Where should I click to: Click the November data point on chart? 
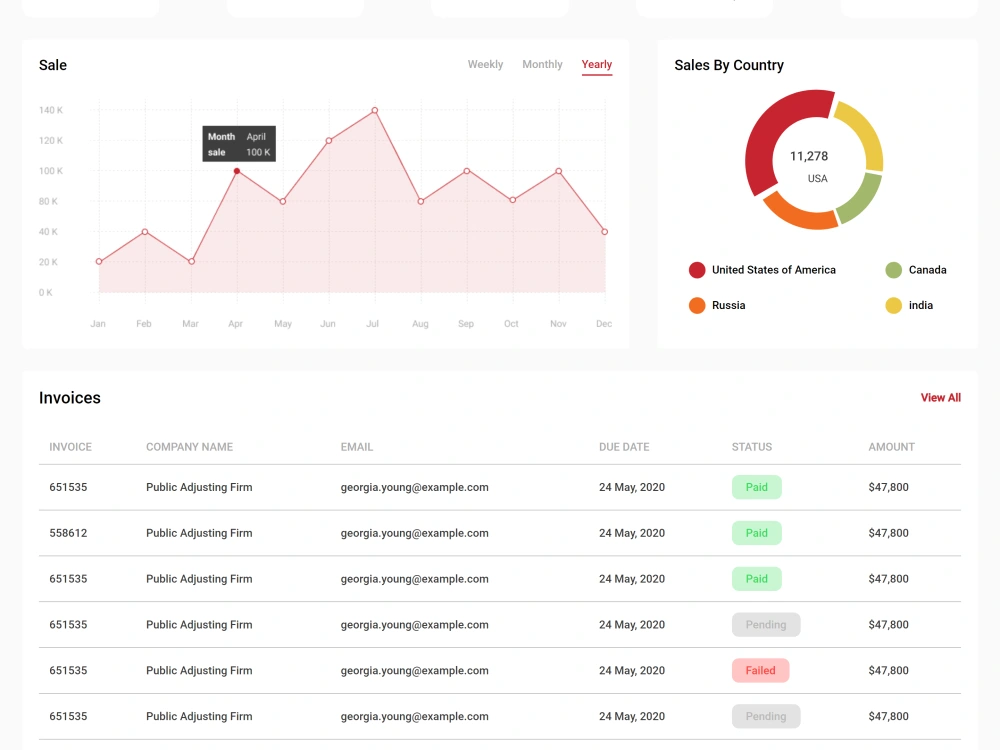[559, 171]
